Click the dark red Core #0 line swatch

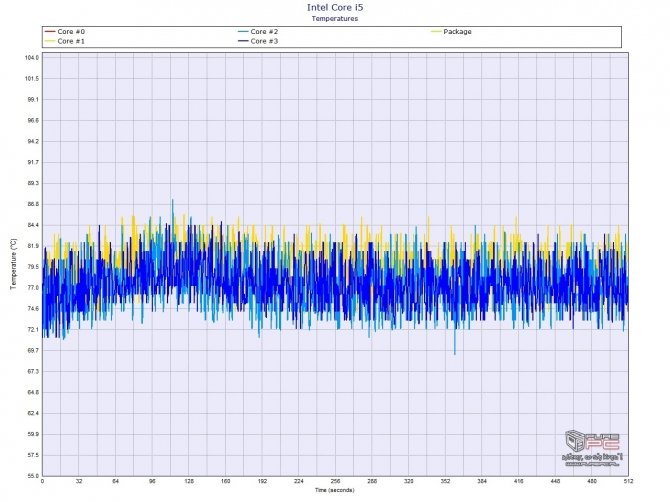tap(50, 32)
